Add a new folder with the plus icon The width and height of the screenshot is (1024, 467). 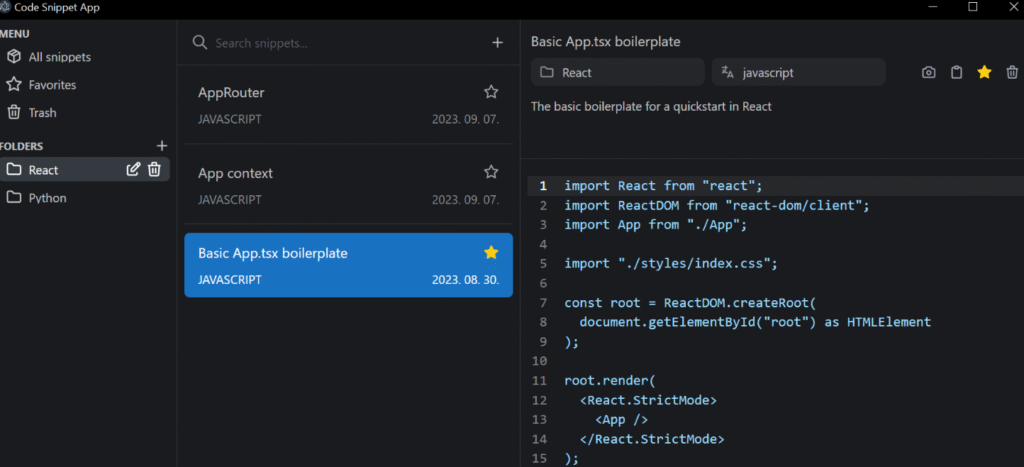(x=162, y=146)
